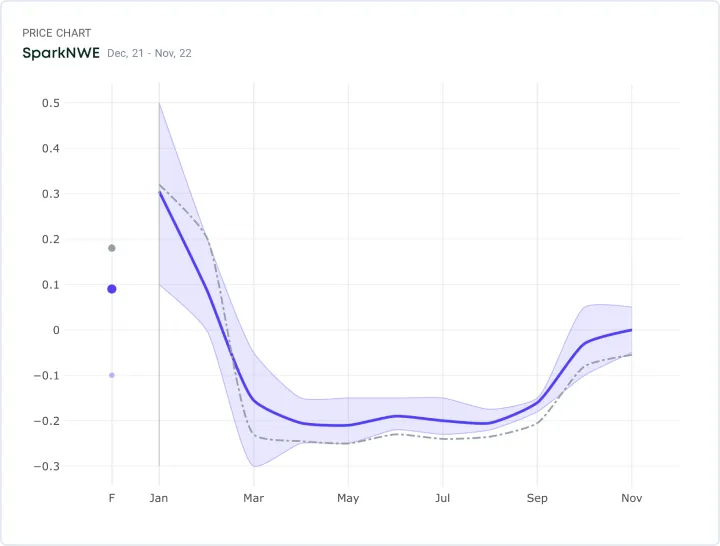The height and width of the screenshot is (546, 720).
Task: Click the solid purple line's start at Jan
Action: [160, 192]
